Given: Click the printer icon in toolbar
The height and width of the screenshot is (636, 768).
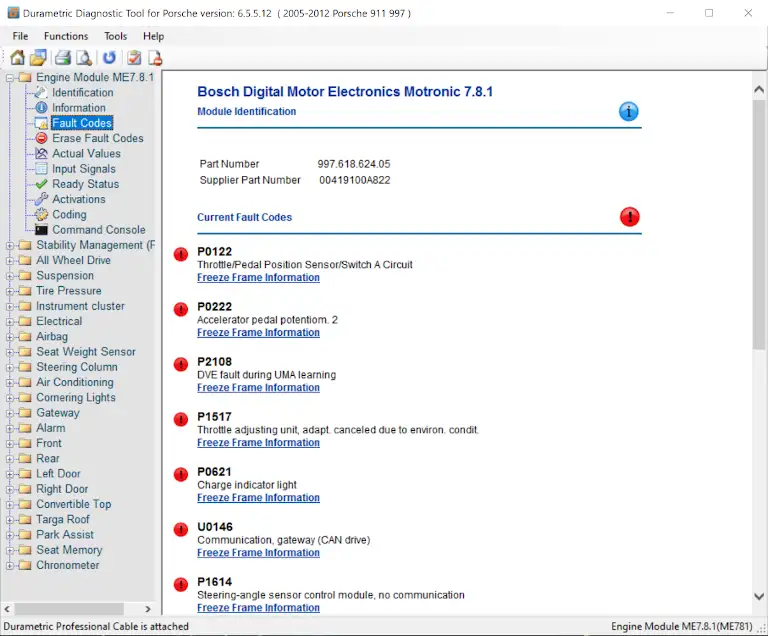Looking at the screenshot, I should [63, 58].
